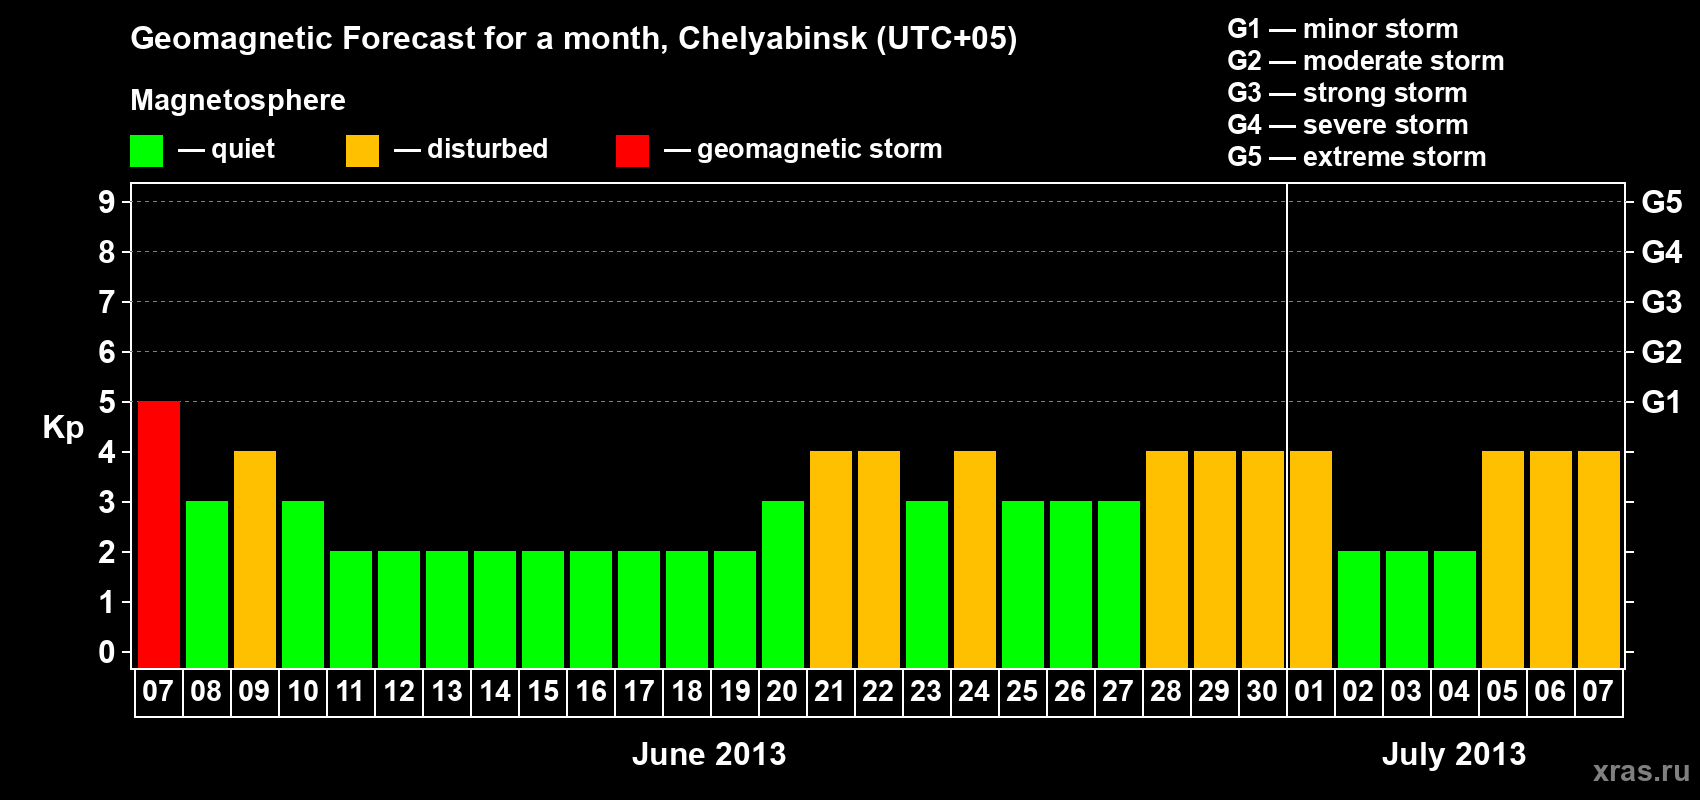Click the orange bar for June 21
Screen dimensions: 1700x800
[831, 559]
